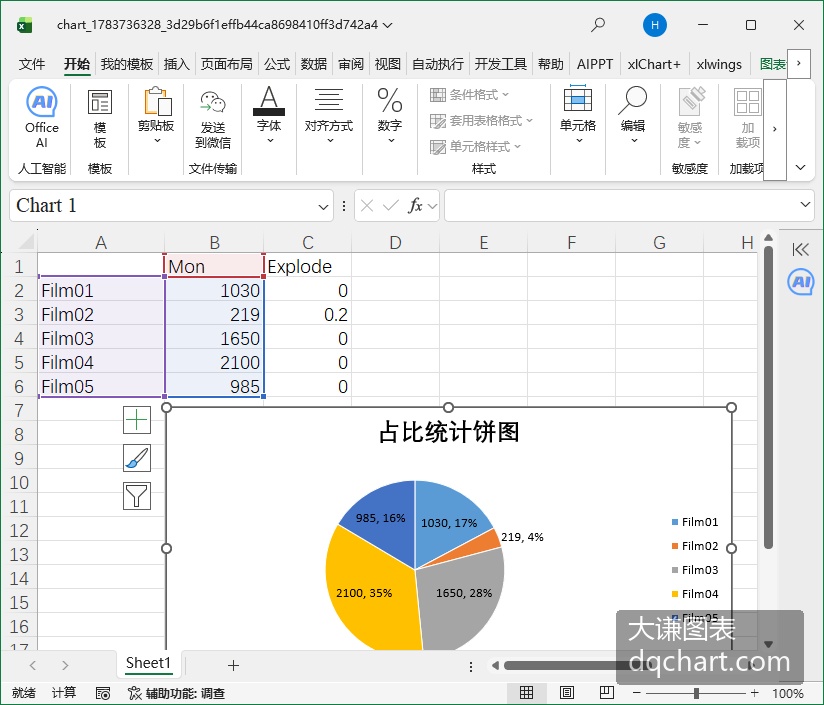Click column D header

click(x=395, y=242)
